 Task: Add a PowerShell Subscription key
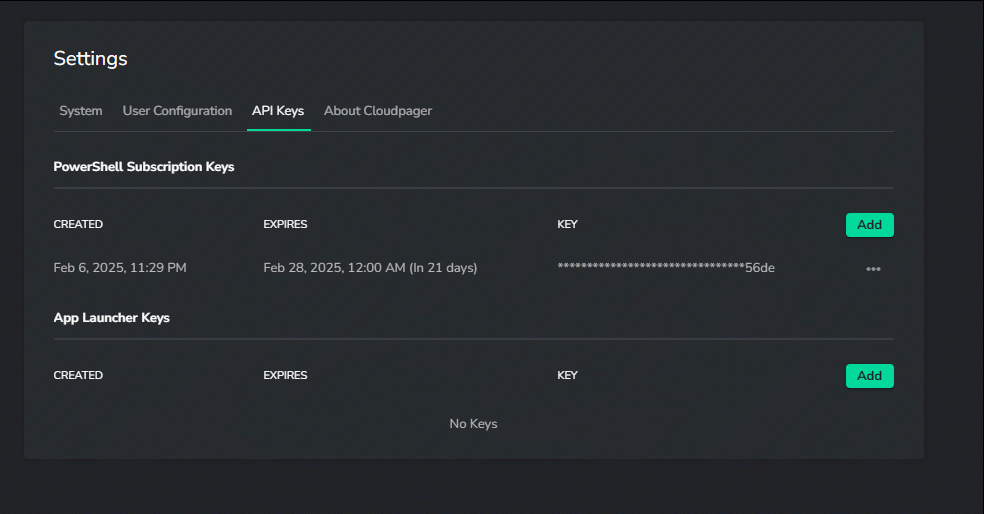point(869,225)
